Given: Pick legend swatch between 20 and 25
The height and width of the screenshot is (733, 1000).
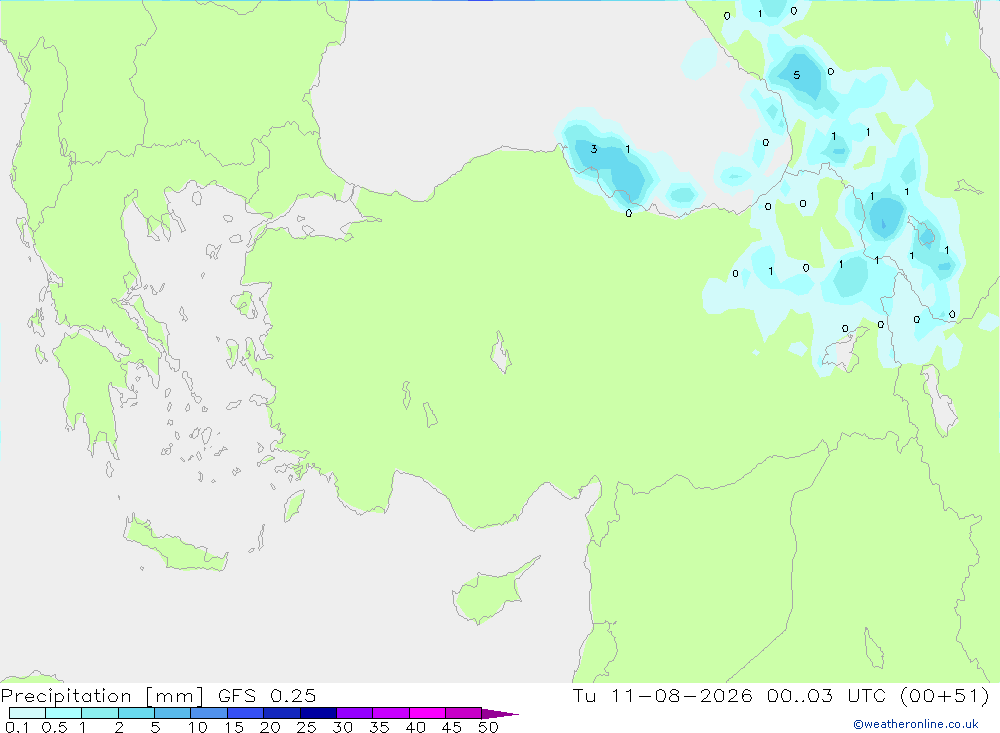Looking at the screenshot, I should [x=282, y=713].
